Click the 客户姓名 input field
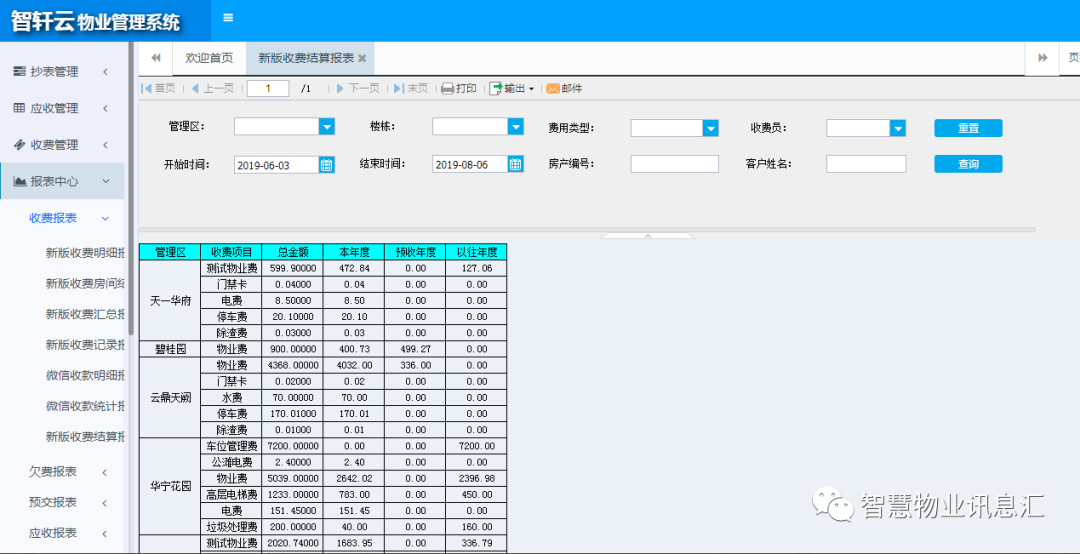1080x554 pixels. coord(866,164)
